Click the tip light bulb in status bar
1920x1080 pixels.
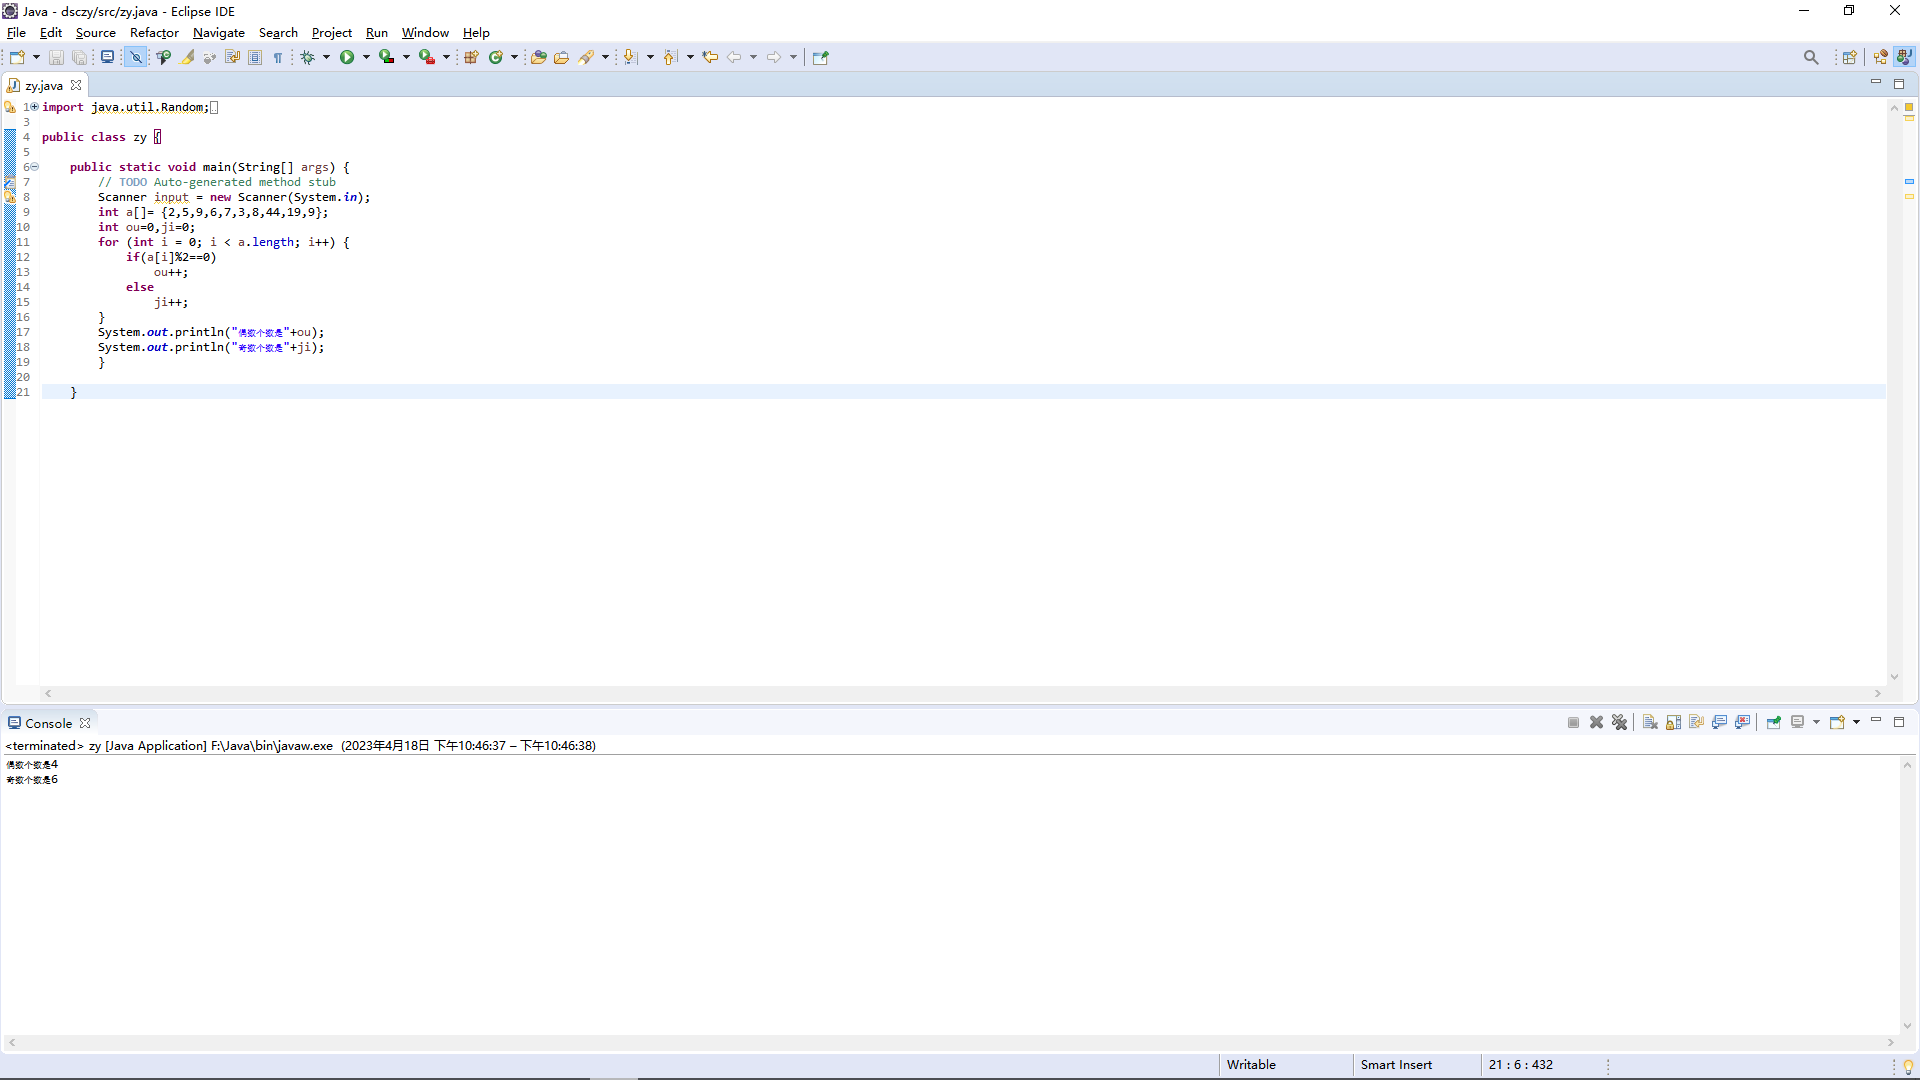coord(1908,1066)
